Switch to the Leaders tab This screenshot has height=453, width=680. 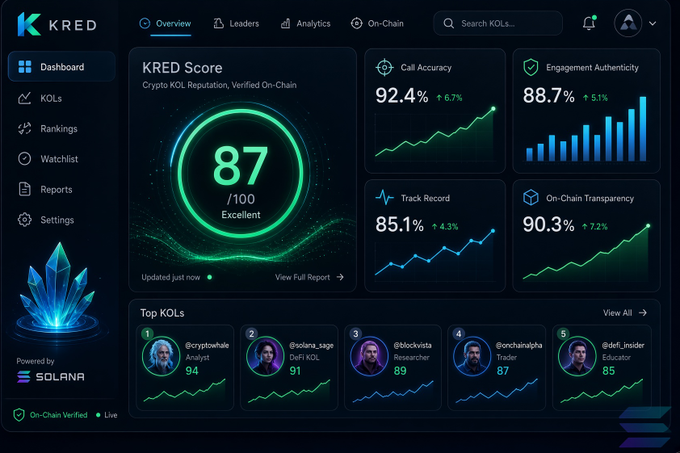[x=236, y=23]
